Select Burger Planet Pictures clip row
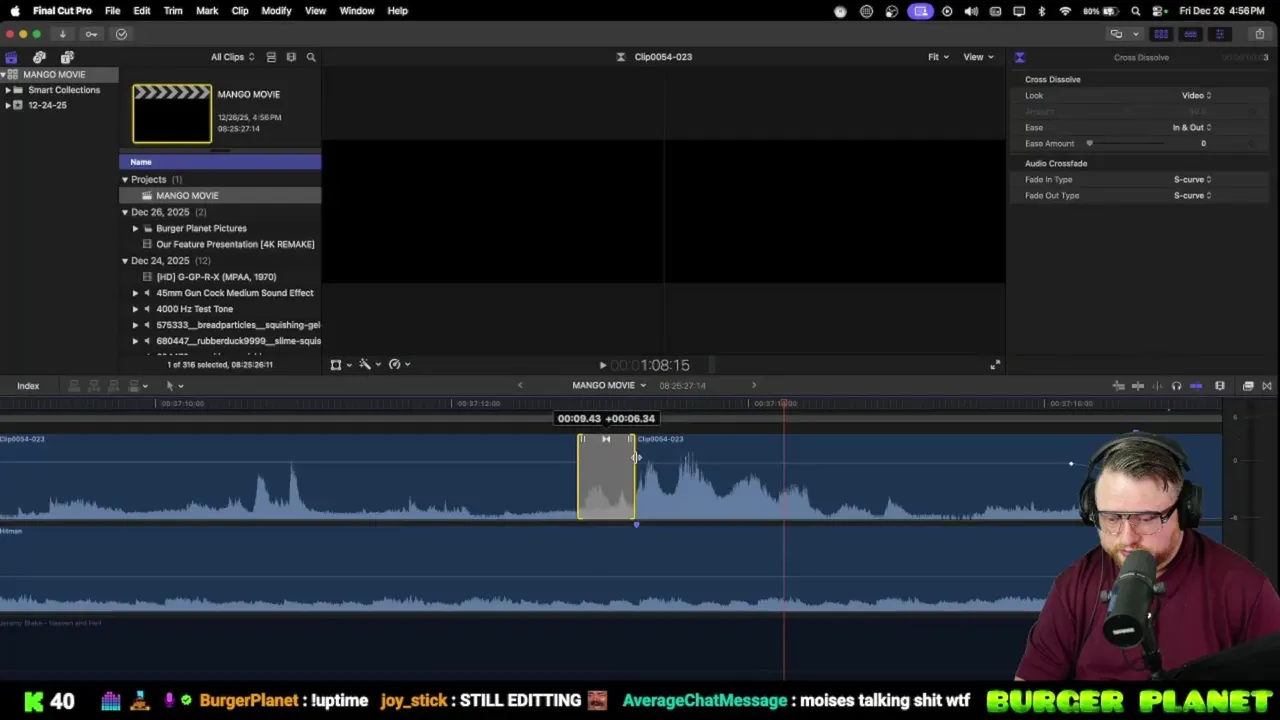This screenshot has height=720, width=1280. [x=220, y=228]
